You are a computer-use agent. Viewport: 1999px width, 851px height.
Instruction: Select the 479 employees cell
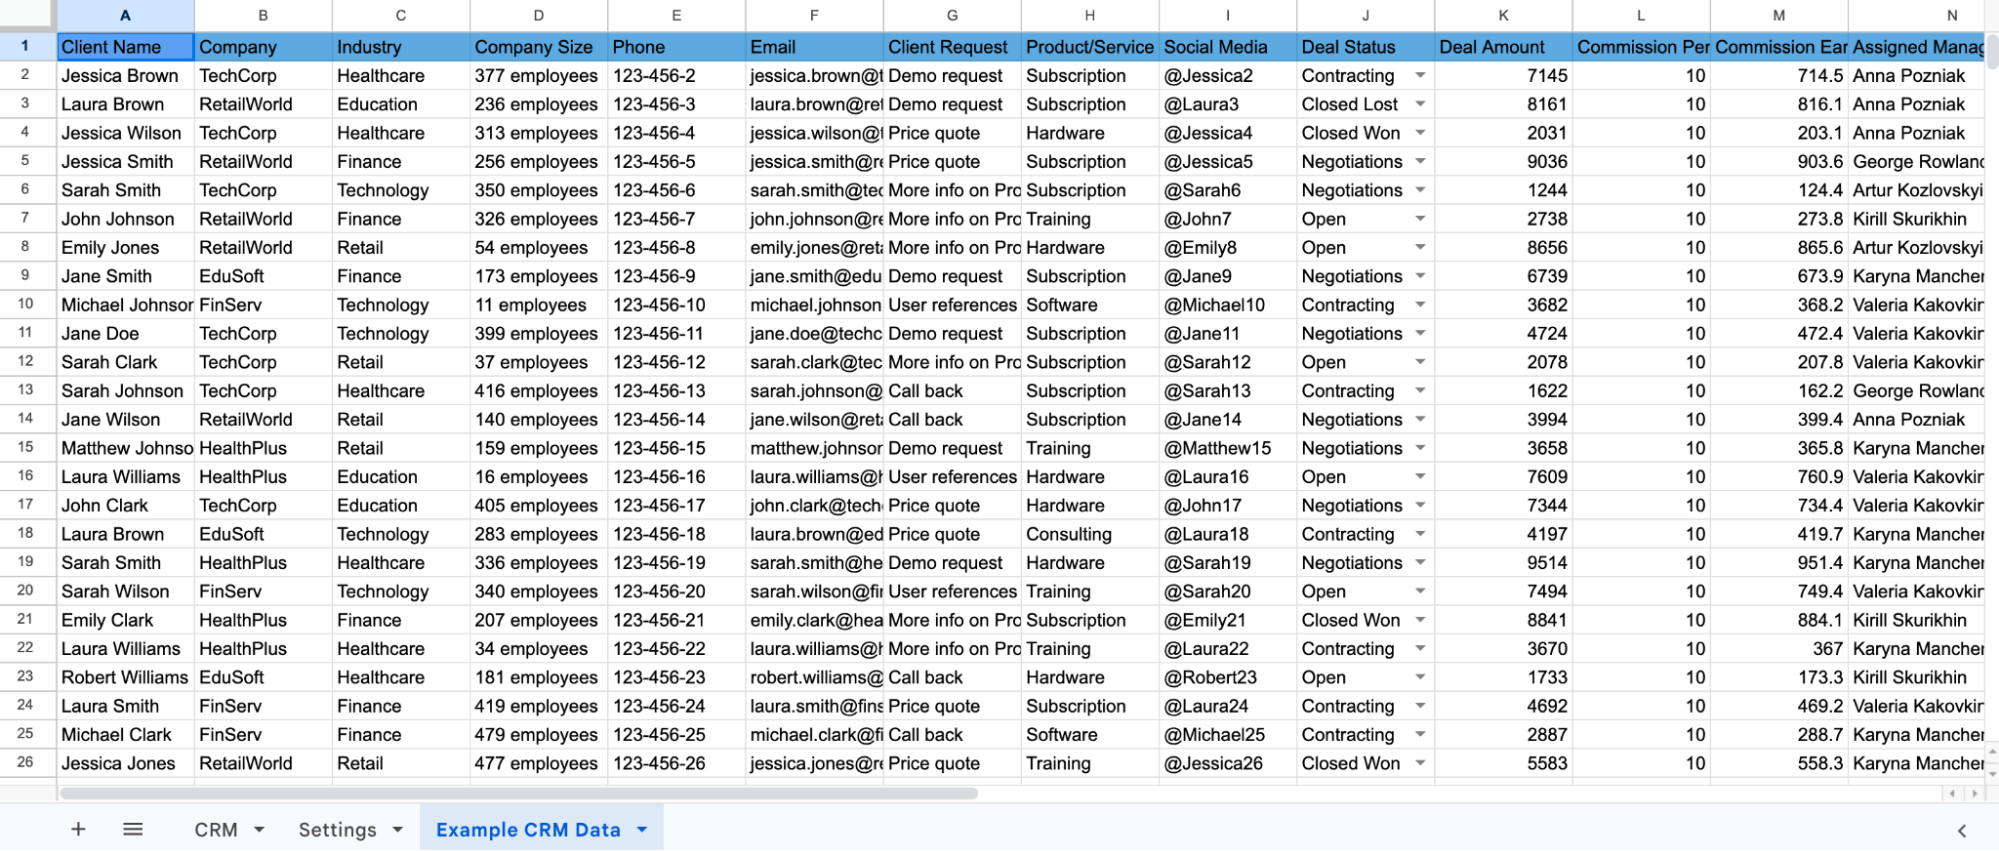pyautogui.click(x=538, y=735)
